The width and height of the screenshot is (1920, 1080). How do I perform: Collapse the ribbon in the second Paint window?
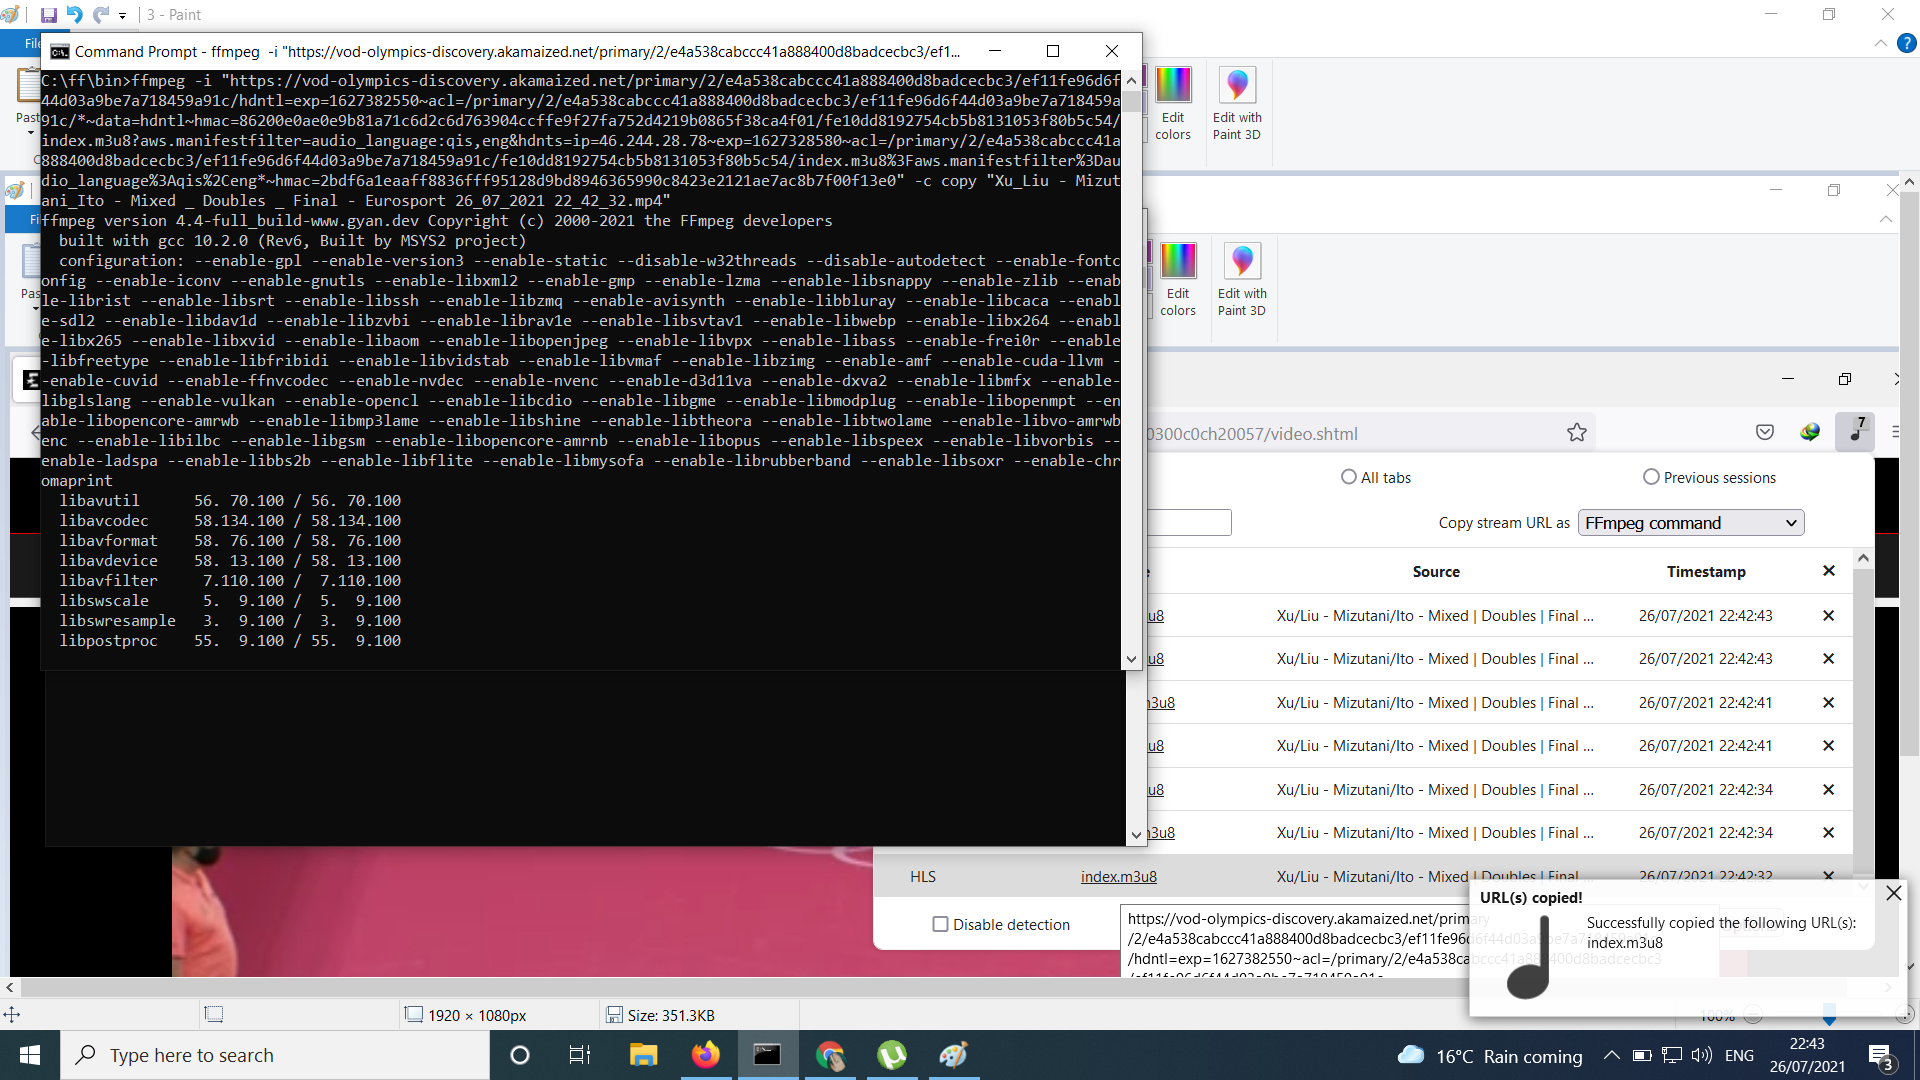[x=1886, y=219]
